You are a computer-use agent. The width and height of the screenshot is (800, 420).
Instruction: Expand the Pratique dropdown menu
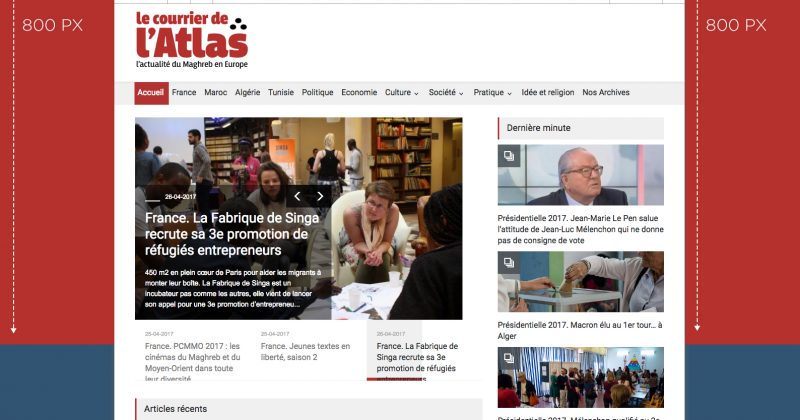[x=492, y=92]
